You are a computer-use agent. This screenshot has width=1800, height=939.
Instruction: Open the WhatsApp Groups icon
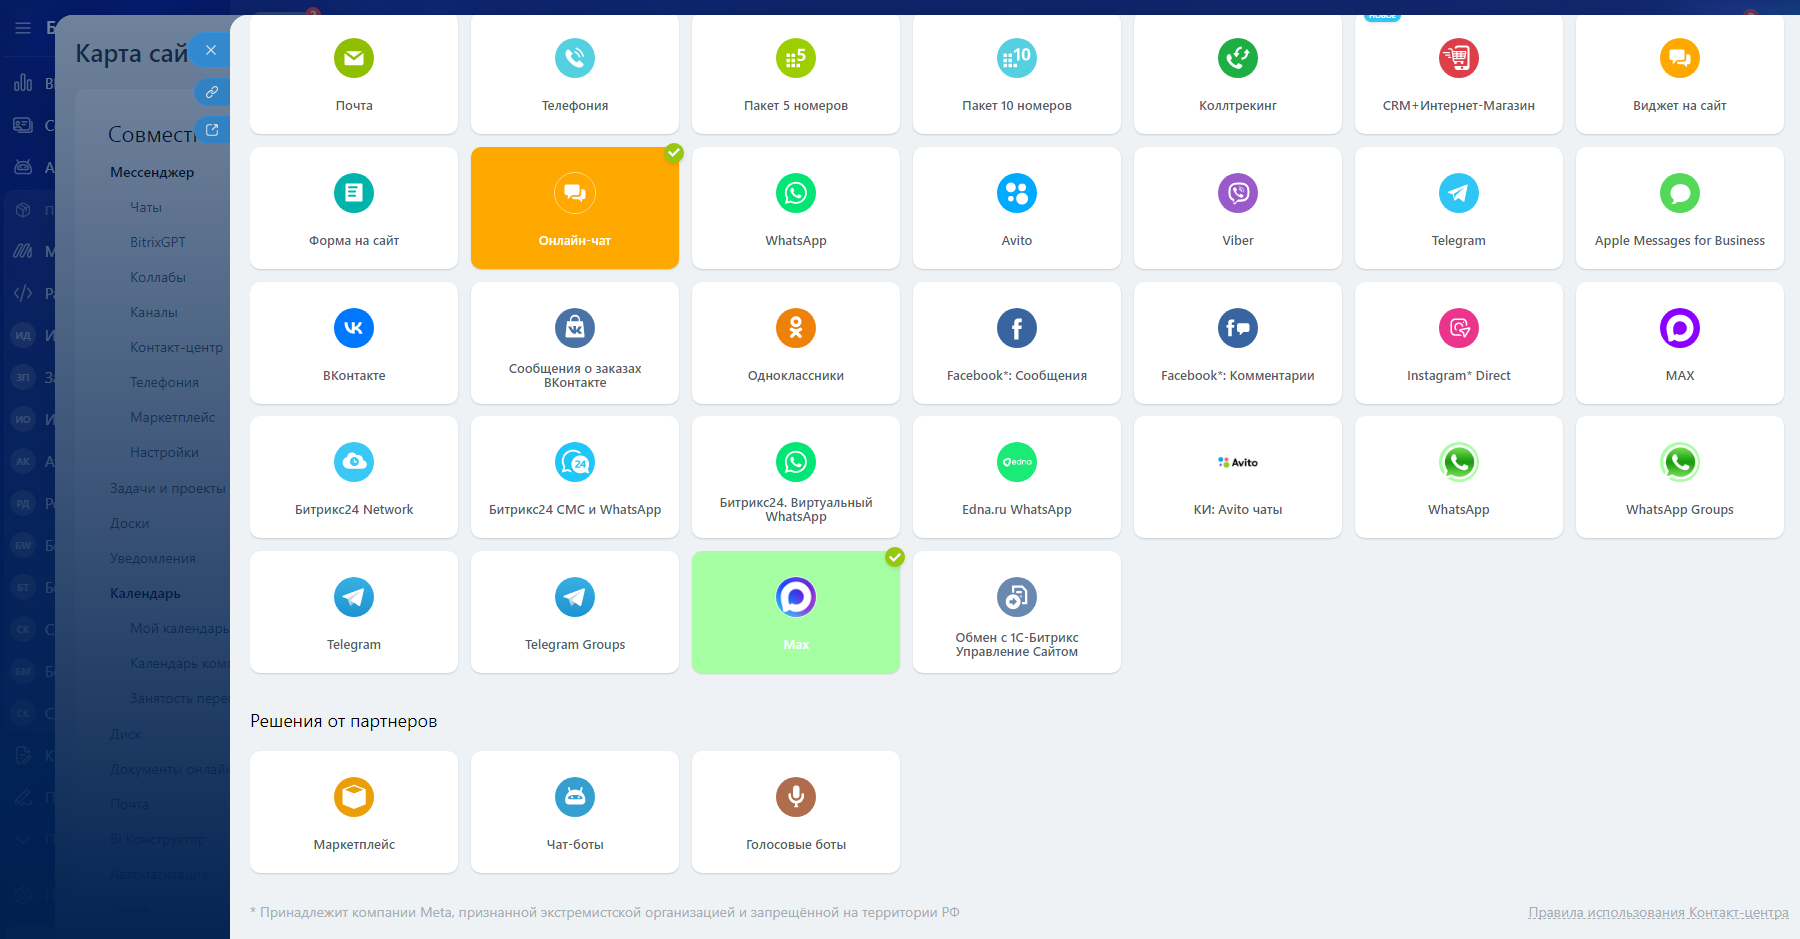point(1680,462)
